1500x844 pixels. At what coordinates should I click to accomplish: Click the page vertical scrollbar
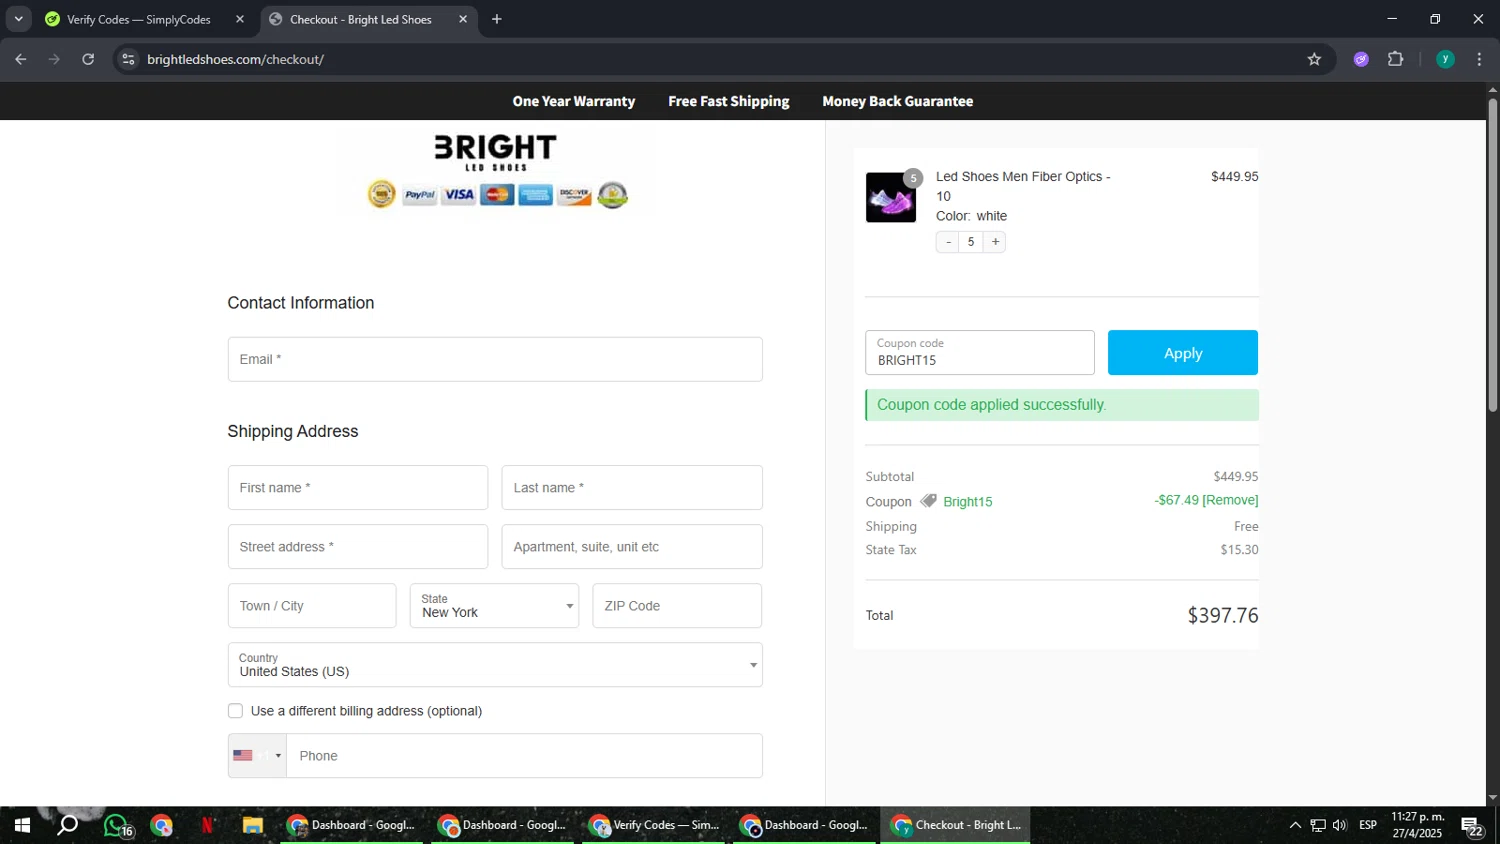pyautogui.click(x=1492, y=254)
